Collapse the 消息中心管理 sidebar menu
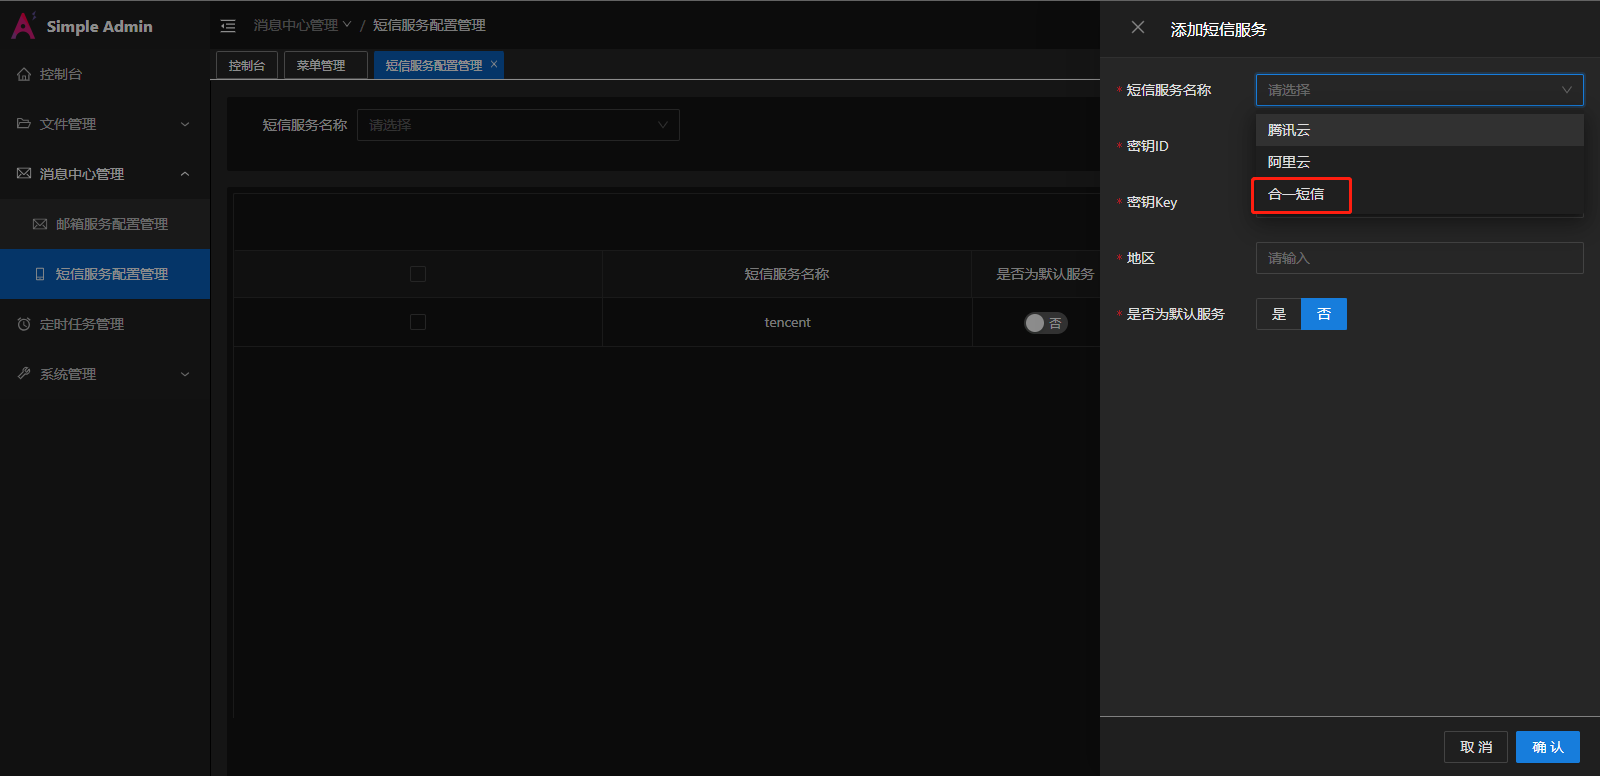This screenshot has width=1600, height=776. pyautogui.click(x=105, y=174)
